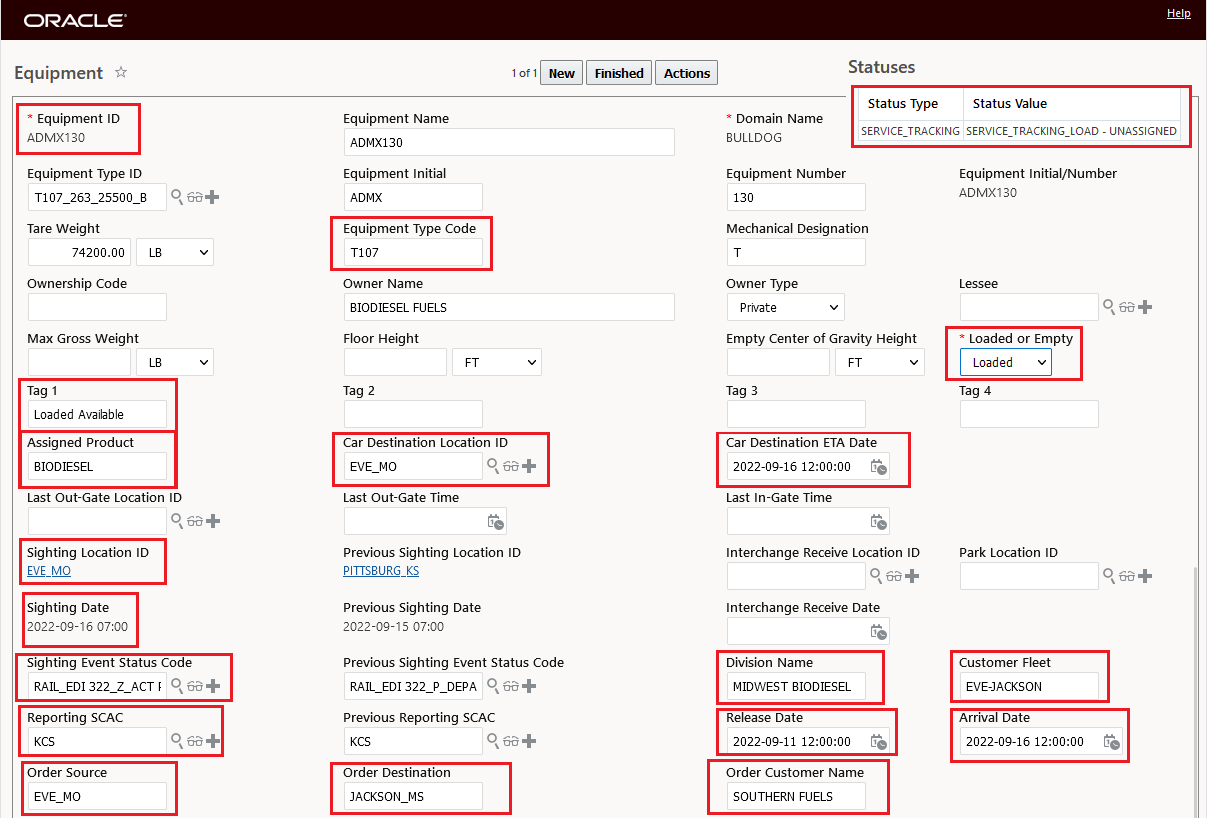Open Empty Center of Gravity Height unit dropdown
The image size is (1207, 818).
(880, 362)
